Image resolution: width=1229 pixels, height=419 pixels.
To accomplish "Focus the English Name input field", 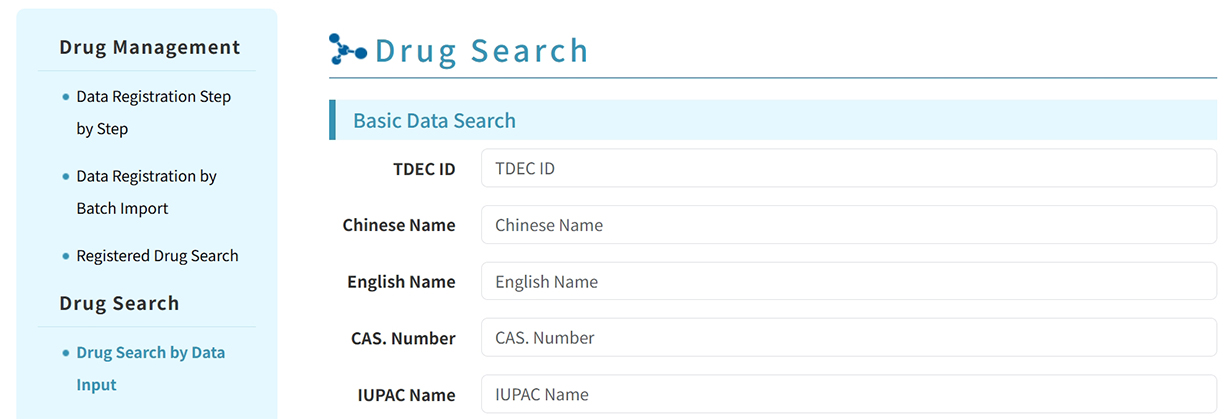I will (x=849, y=281).
